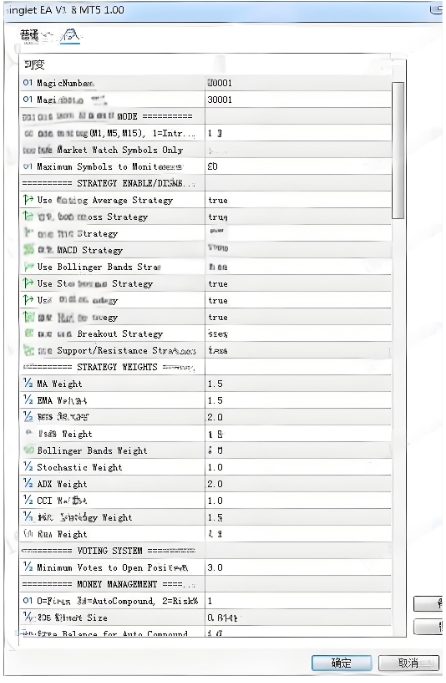
Task: Toggle the Breakout Strategy value cell
Action: [298, 334]
